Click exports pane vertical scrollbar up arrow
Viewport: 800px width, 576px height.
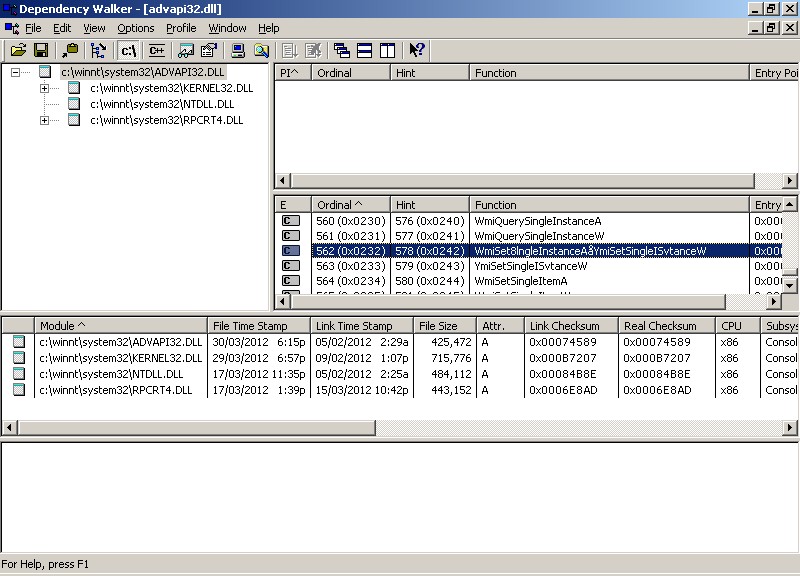click(789, 205)
